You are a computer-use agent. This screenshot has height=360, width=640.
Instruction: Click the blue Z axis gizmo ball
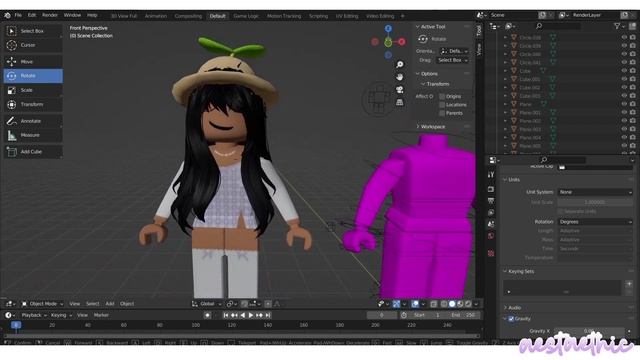pyautogui.click(x=388, y=28)
